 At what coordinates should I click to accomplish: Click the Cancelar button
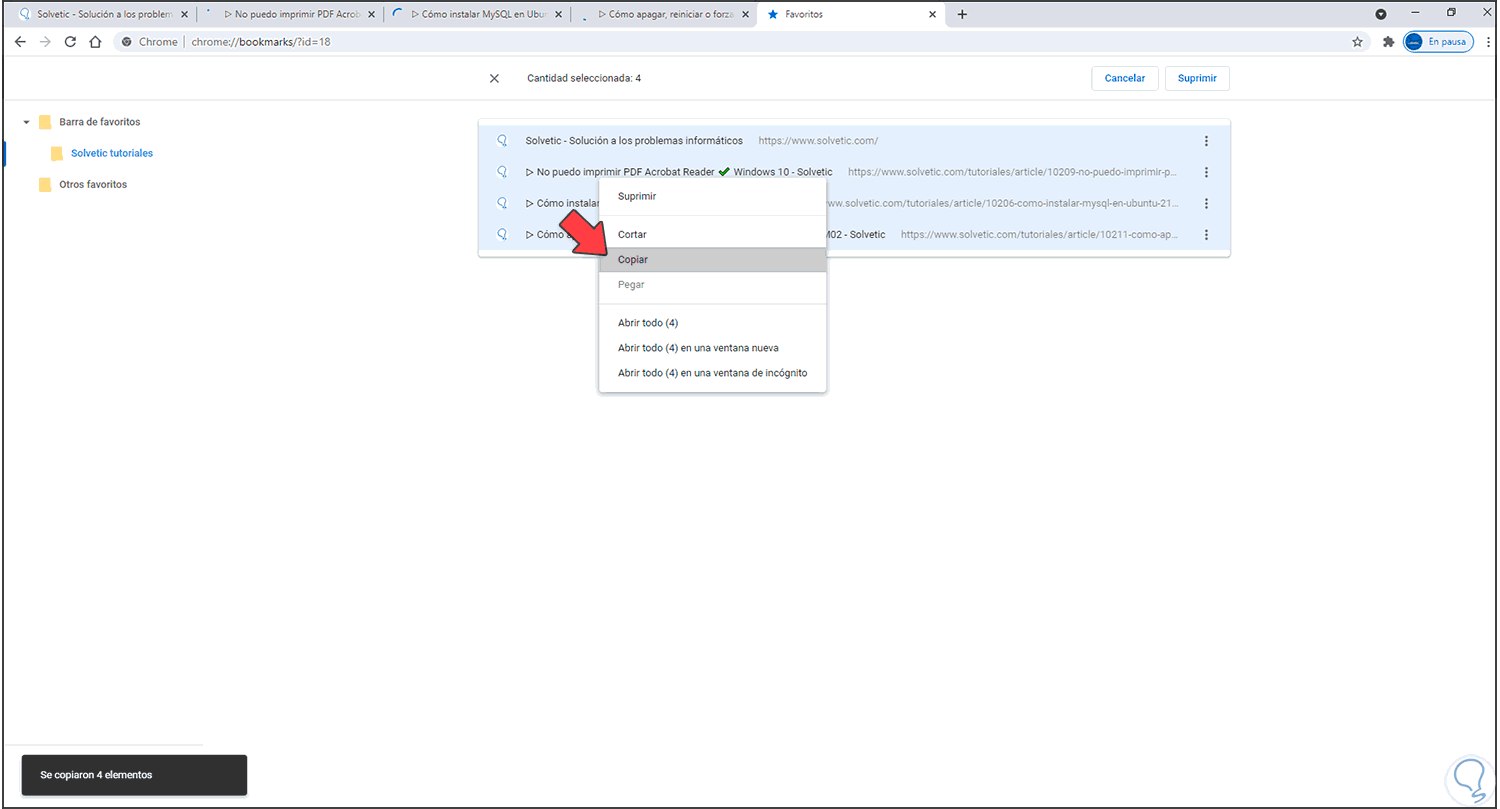tap(1125, 78)
